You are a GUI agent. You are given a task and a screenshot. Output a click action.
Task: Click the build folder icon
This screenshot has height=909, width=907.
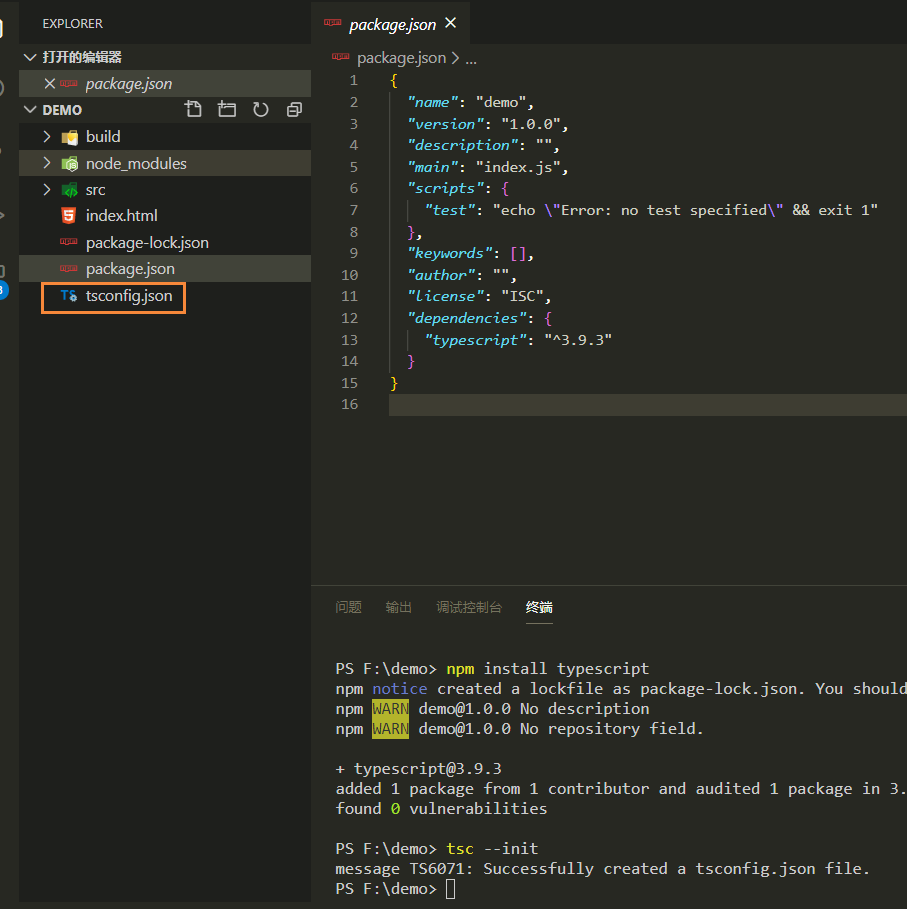(x=70, y=137)
